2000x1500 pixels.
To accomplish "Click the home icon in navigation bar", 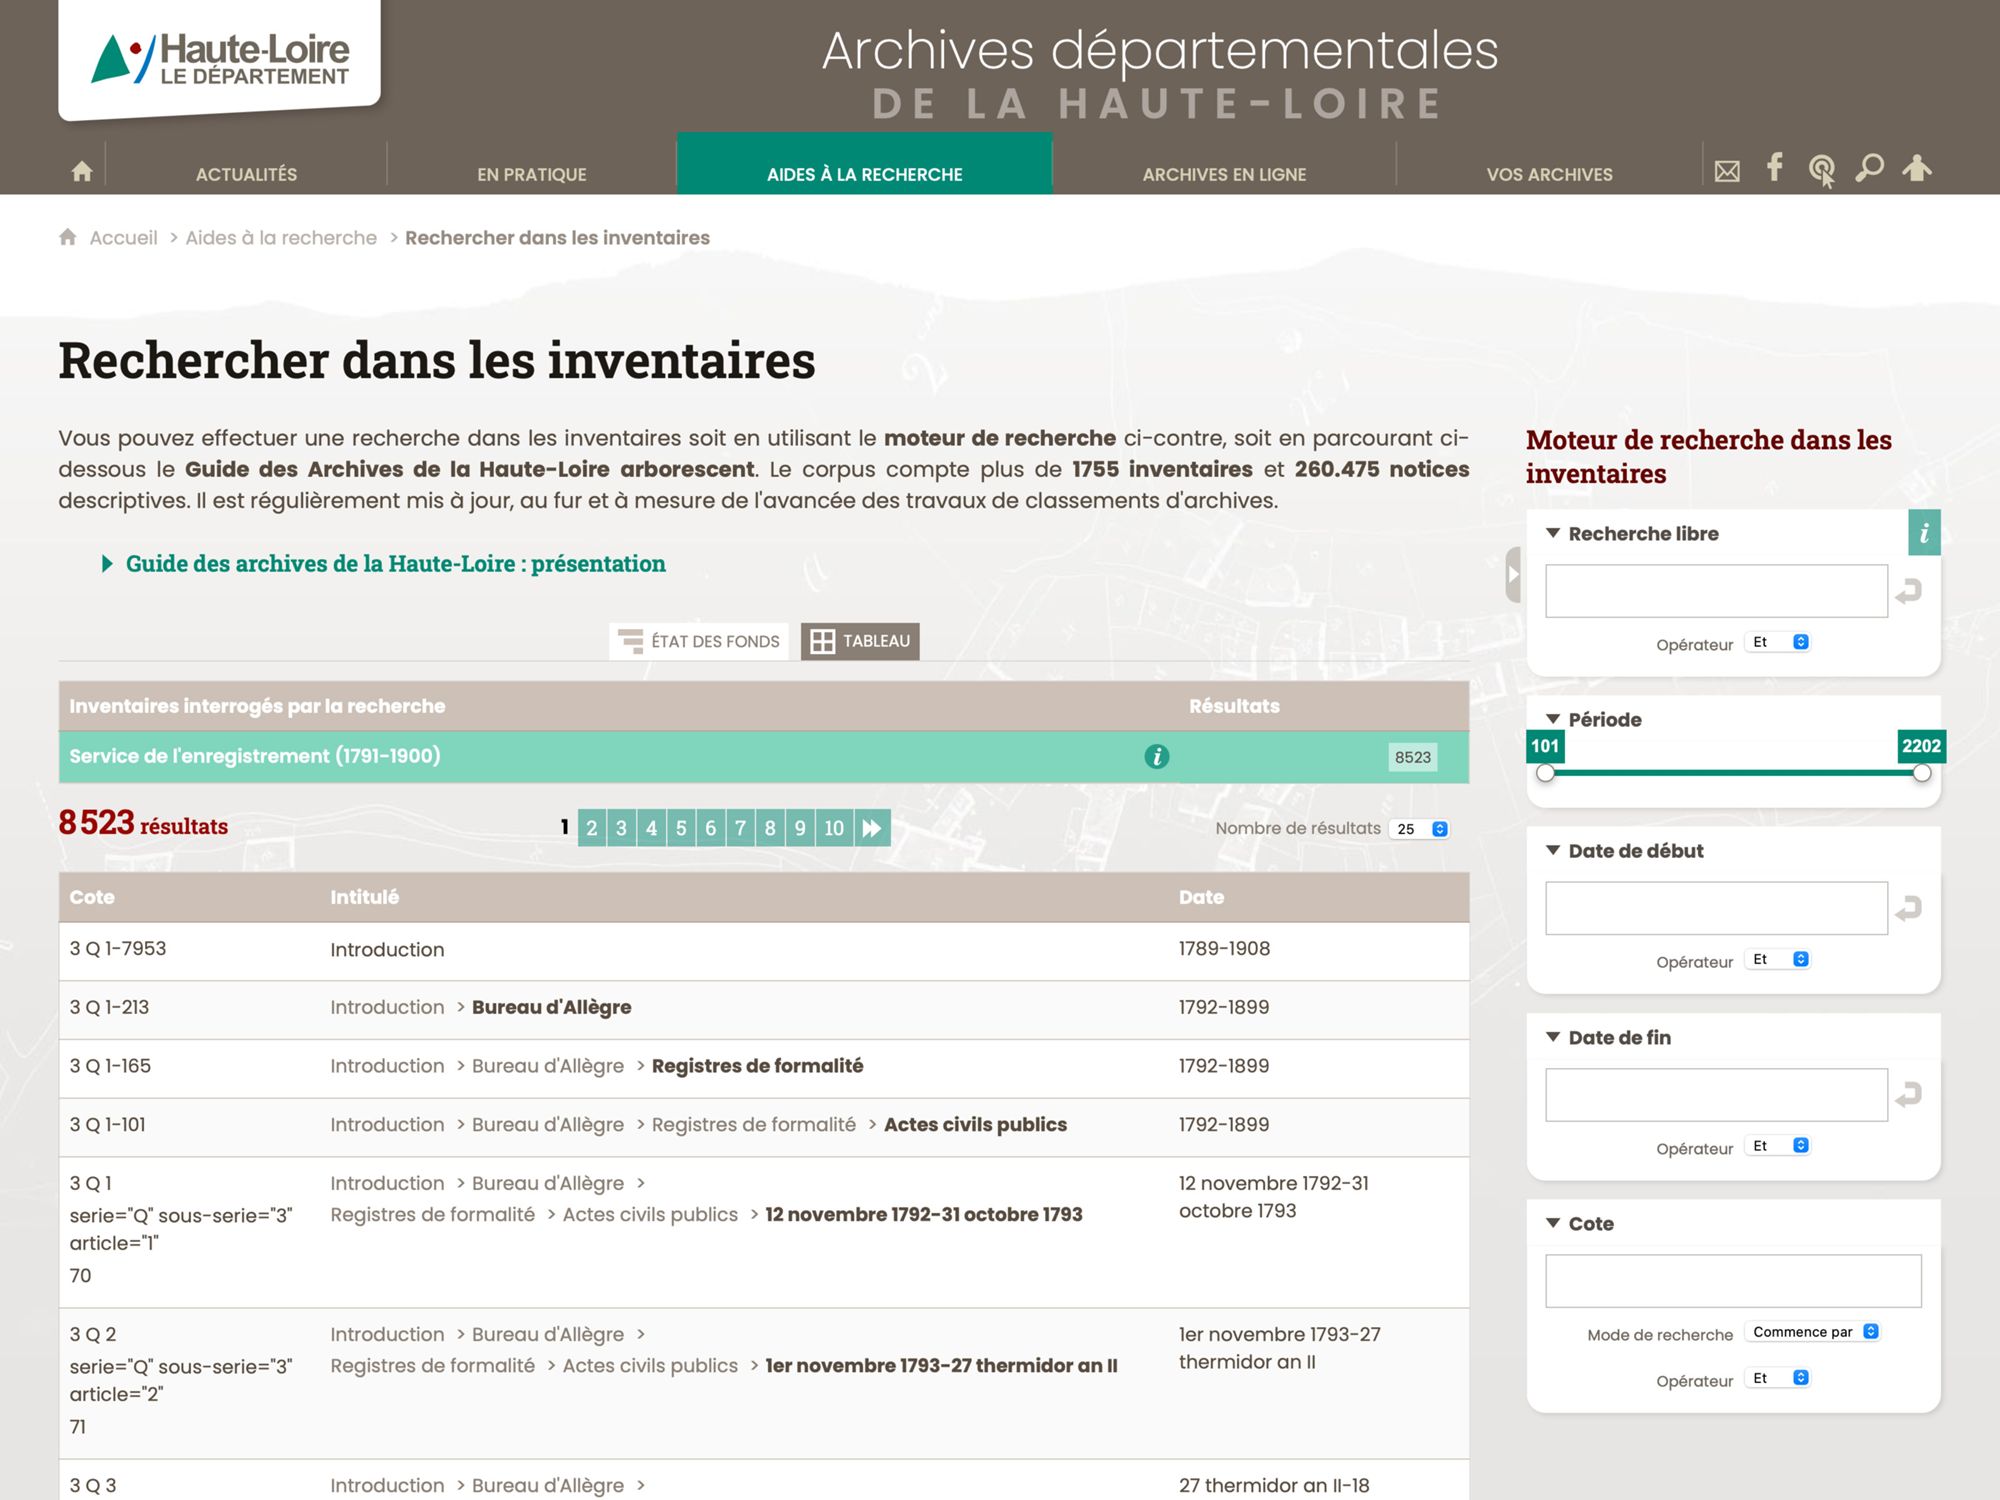I will tap(82, 172).
